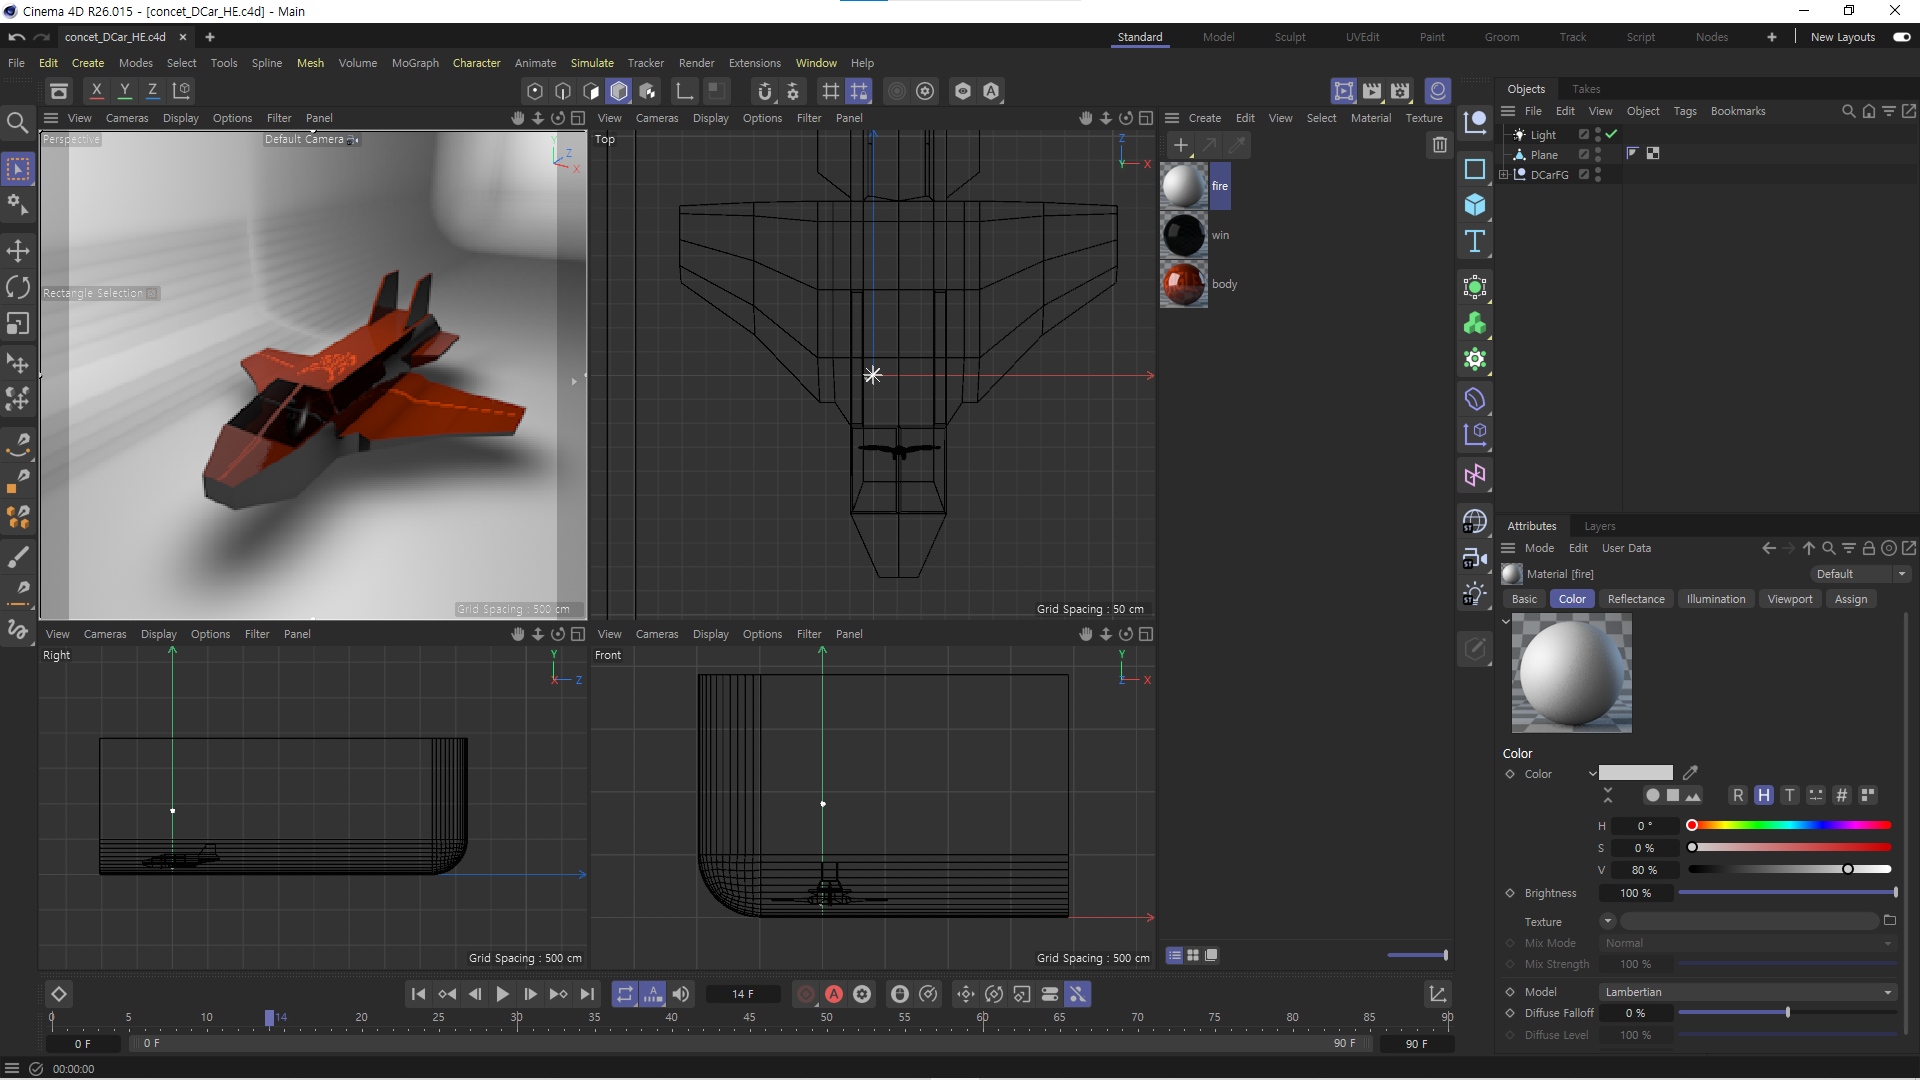Image resolution: width=1920 pixels, height=1080 pixels.
Task: Enable the record active objects button
Action: coord(806,994)
